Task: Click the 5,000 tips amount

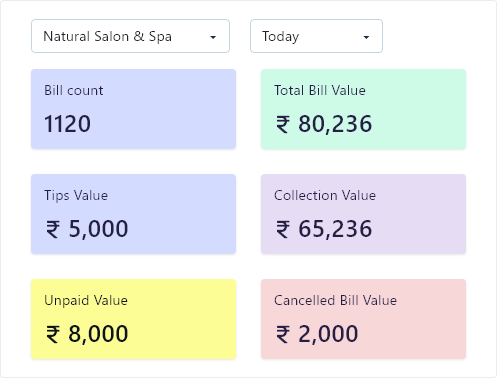Action: point(98,229)
